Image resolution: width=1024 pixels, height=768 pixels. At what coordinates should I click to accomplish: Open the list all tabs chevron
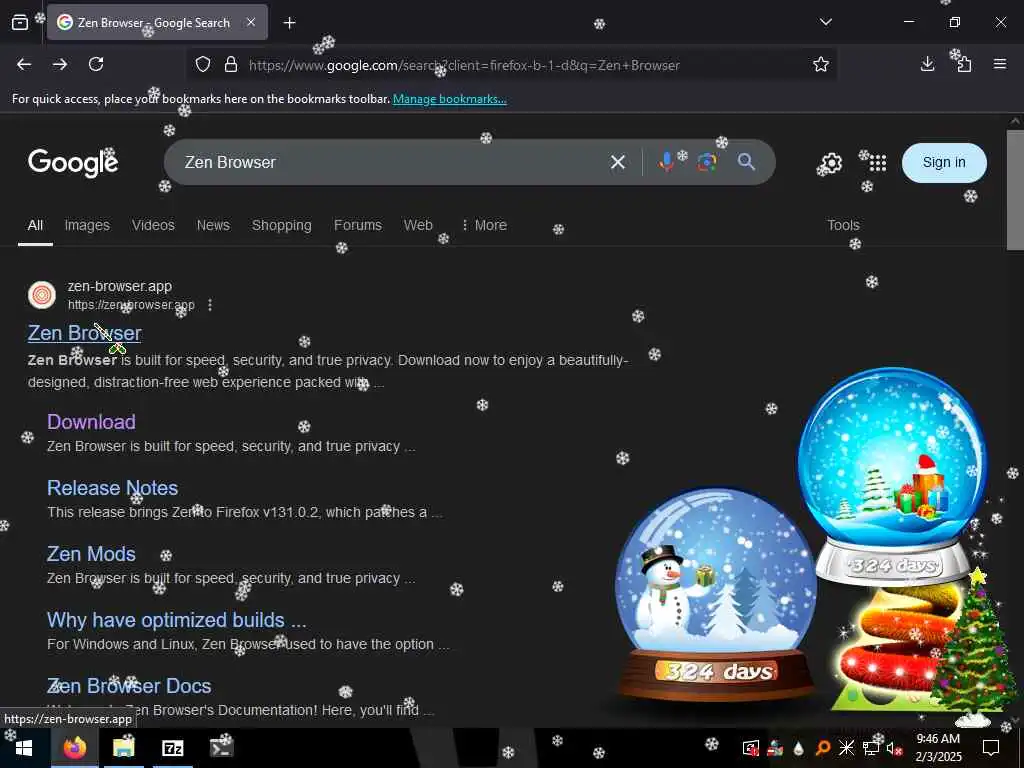(825, 22)
